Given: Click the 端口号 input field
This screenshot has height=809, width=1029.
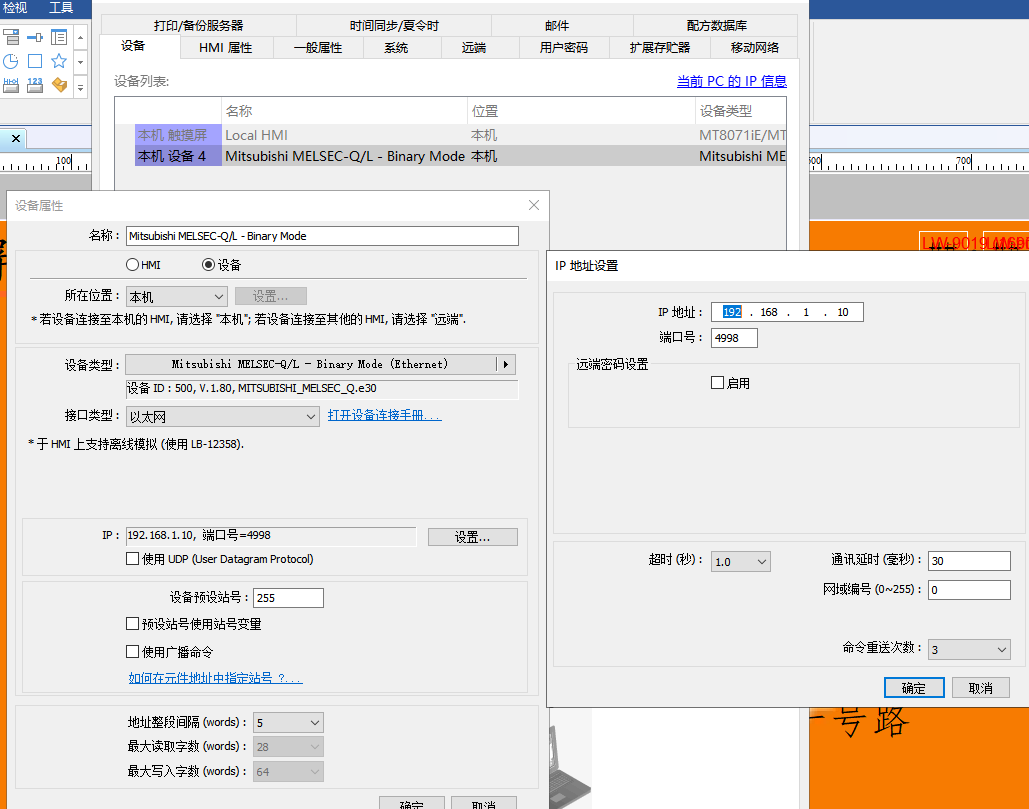Looking at the screenshot, I should click(734, 338).
